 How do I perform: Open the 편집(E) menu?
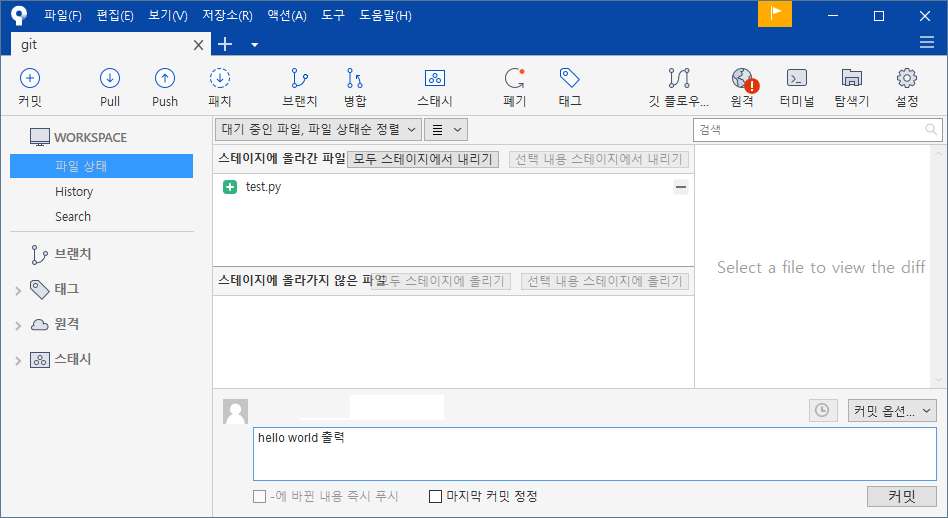point(115,15)
